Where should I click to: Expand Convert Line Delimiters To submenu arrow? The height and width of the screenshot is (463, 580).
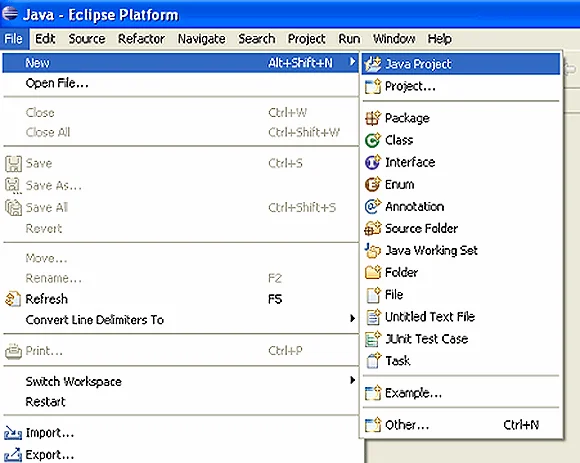click(353, 318)
